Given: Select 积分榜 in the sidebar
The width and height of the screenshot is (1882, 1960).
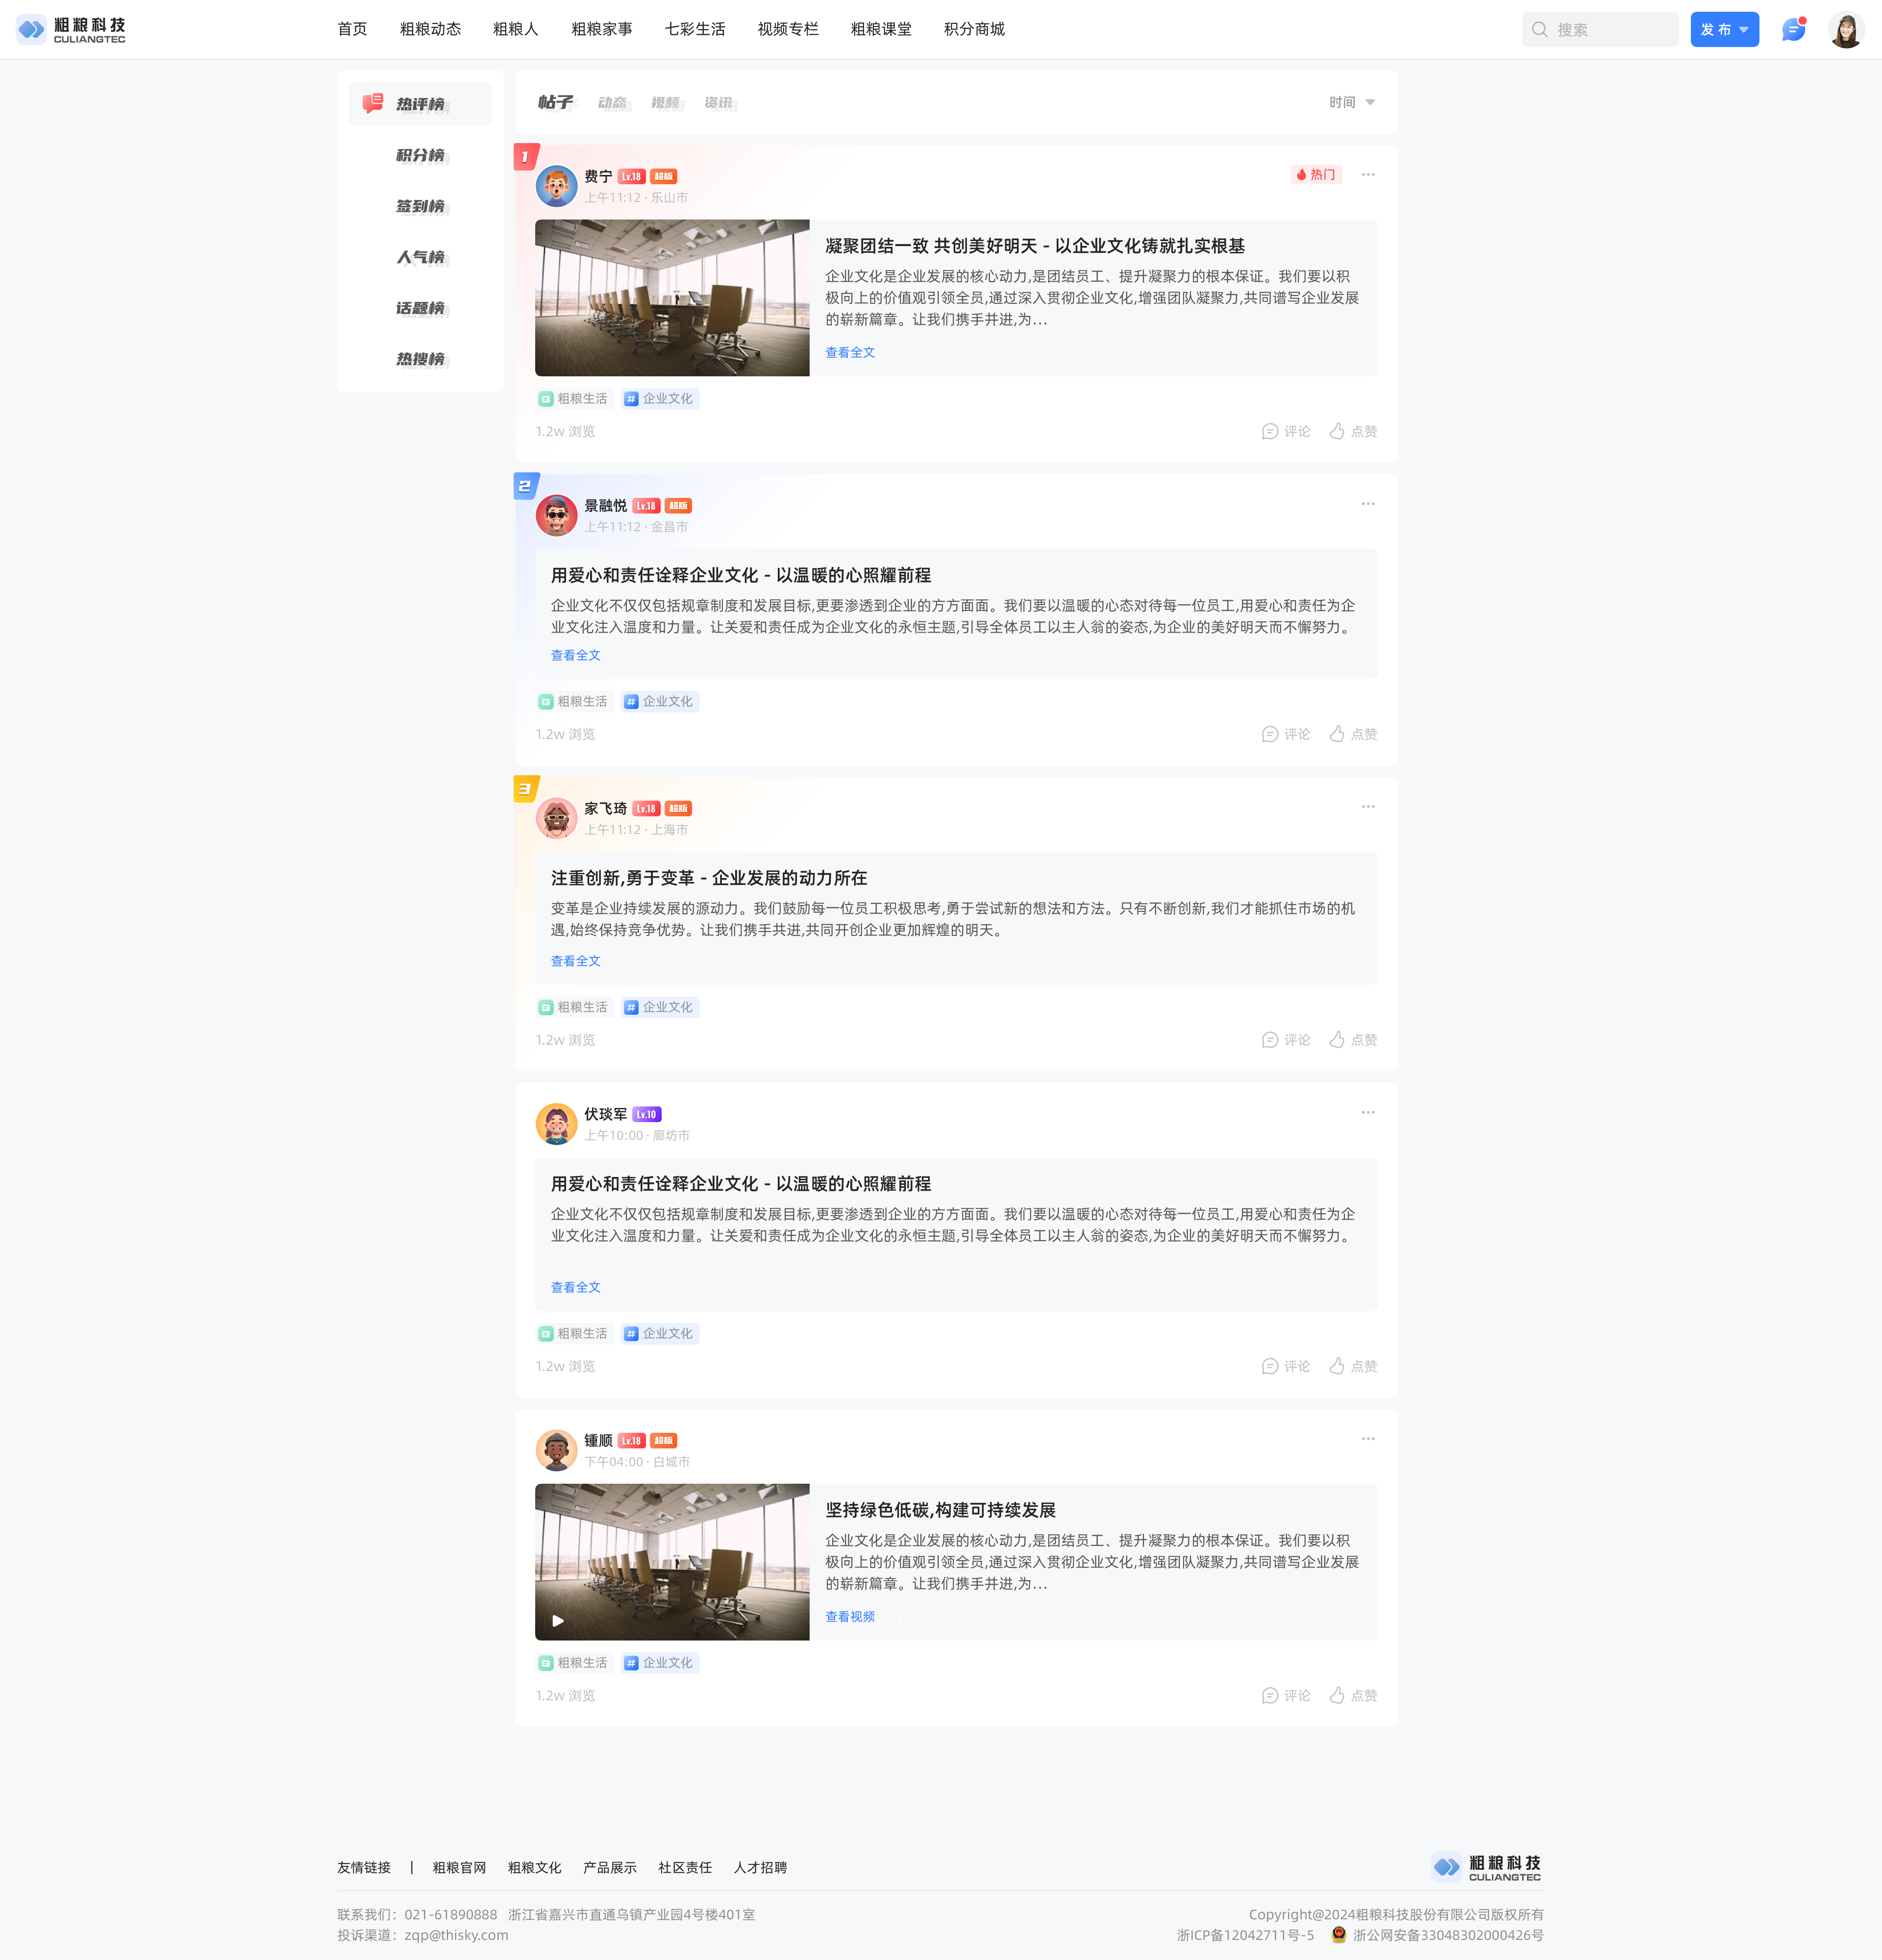Looking at the screenshot, I should click(420, 155).
